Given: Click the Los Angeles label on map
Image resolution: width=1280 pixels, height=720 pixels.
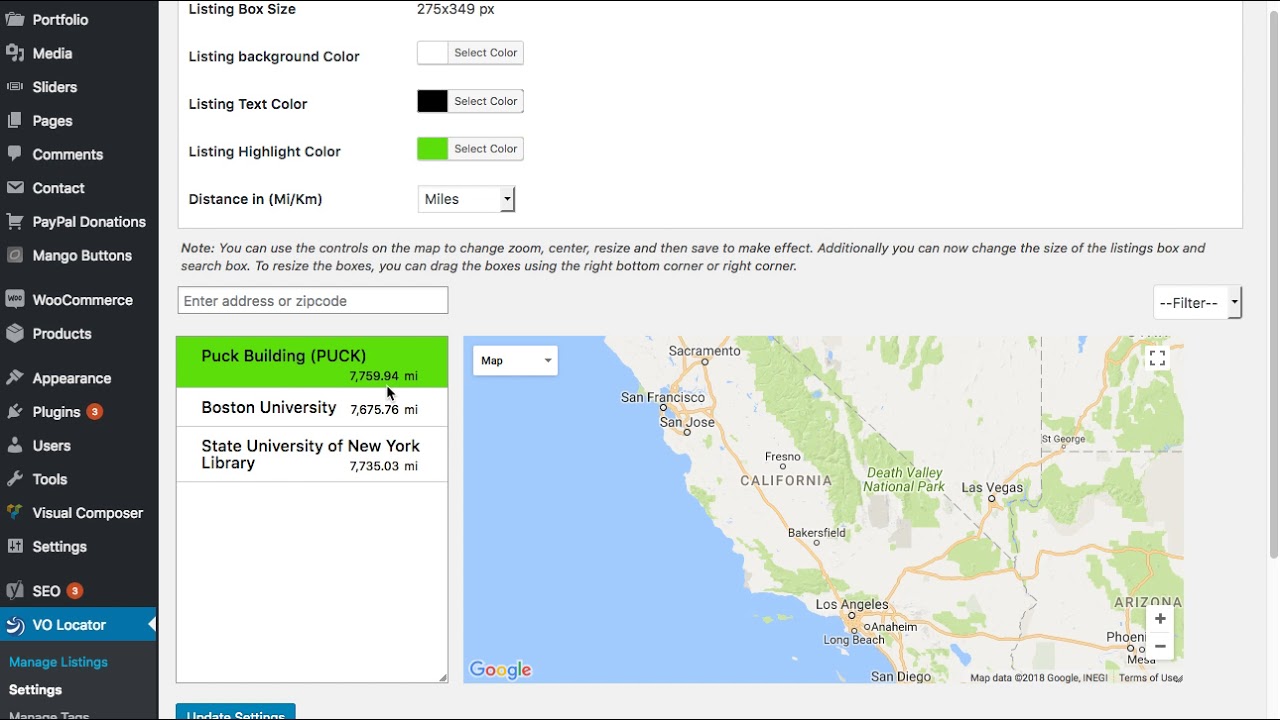Looking at the screenshot, I should coord(852,605).
